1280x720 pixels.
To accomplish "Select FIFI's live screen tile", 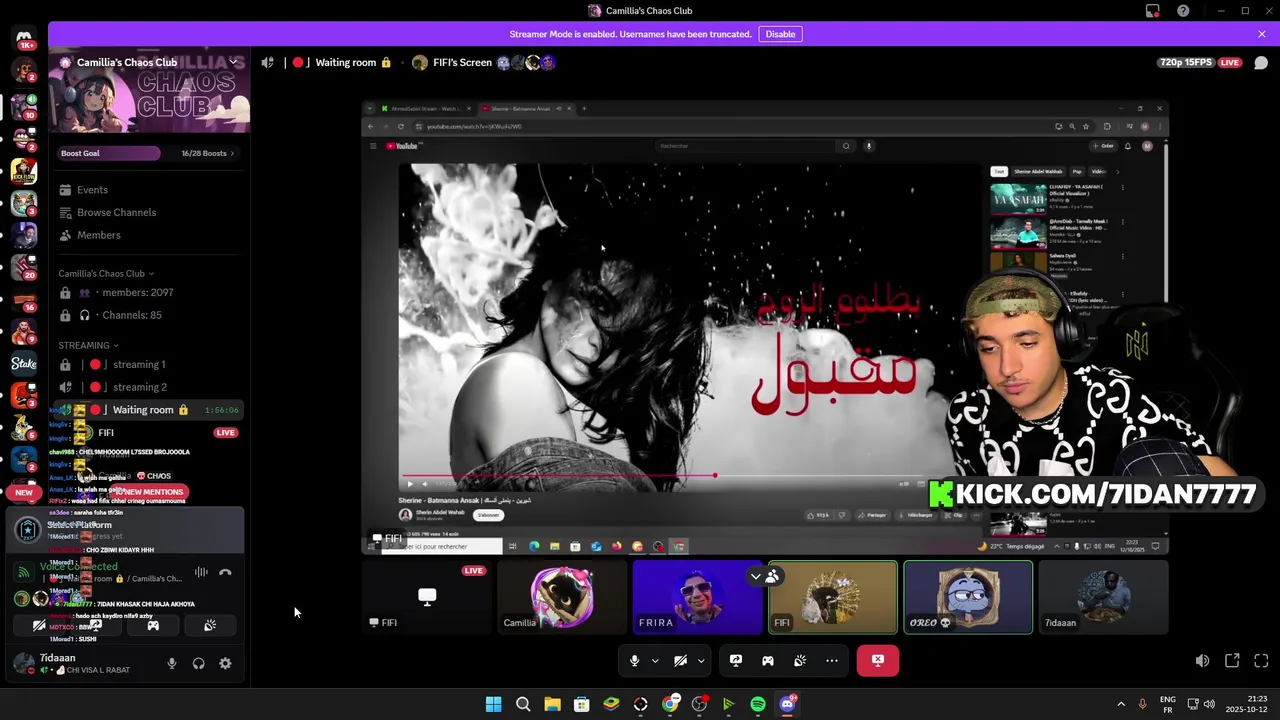I will click(x=427, y=597).
